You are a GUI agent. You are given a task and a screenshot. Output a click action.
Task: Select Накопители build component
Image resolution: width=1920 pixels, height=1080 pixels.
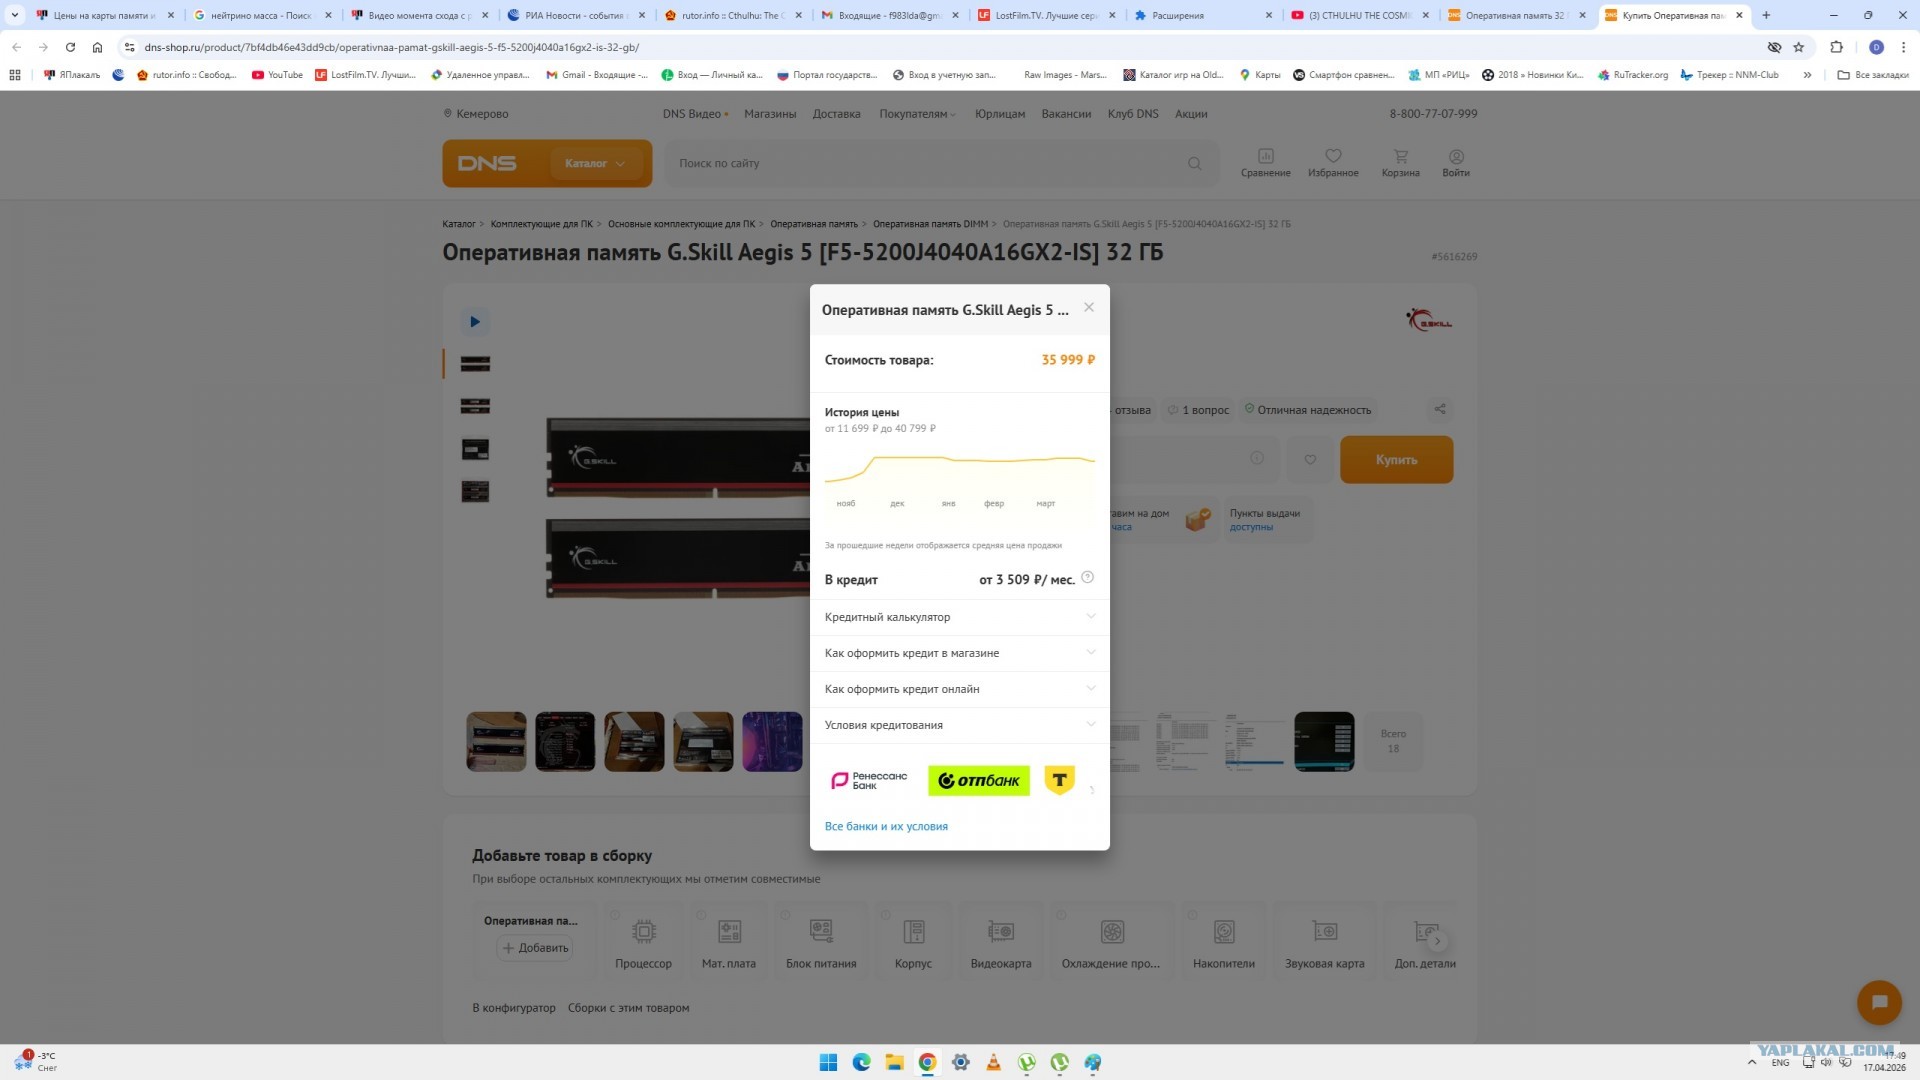1224,942
